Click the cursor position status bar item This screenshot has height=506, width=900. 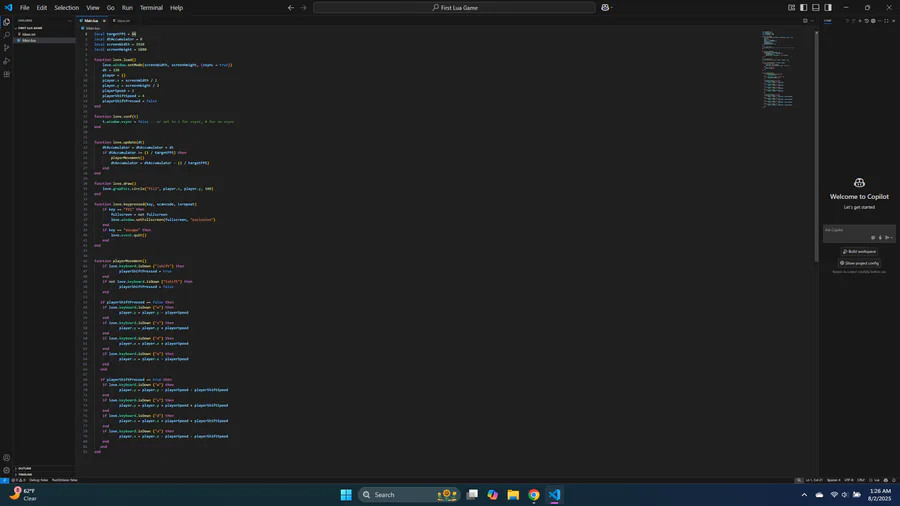[x=814, y=480]
